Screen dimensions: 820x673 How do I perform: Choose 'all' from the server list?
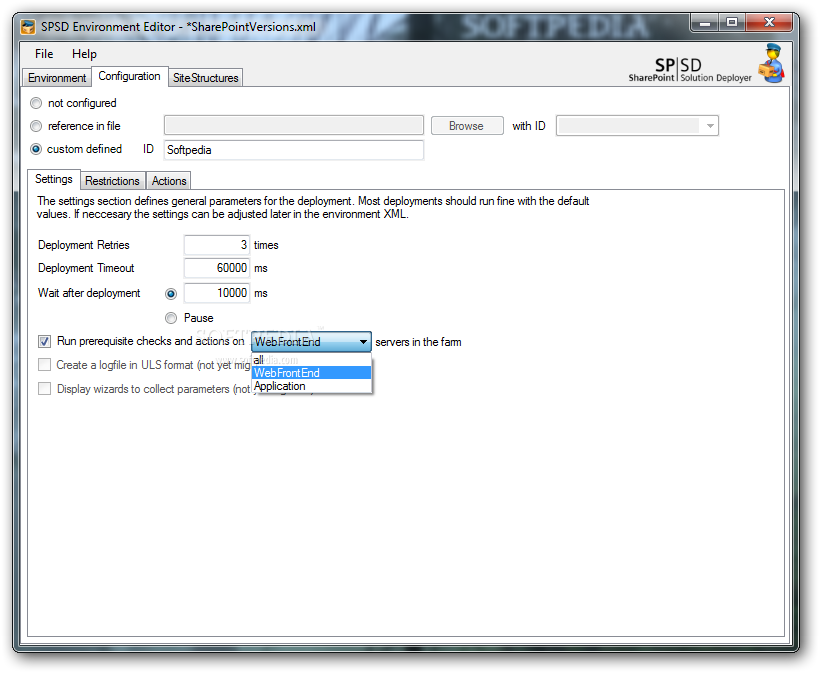click(x=311, y=360)
